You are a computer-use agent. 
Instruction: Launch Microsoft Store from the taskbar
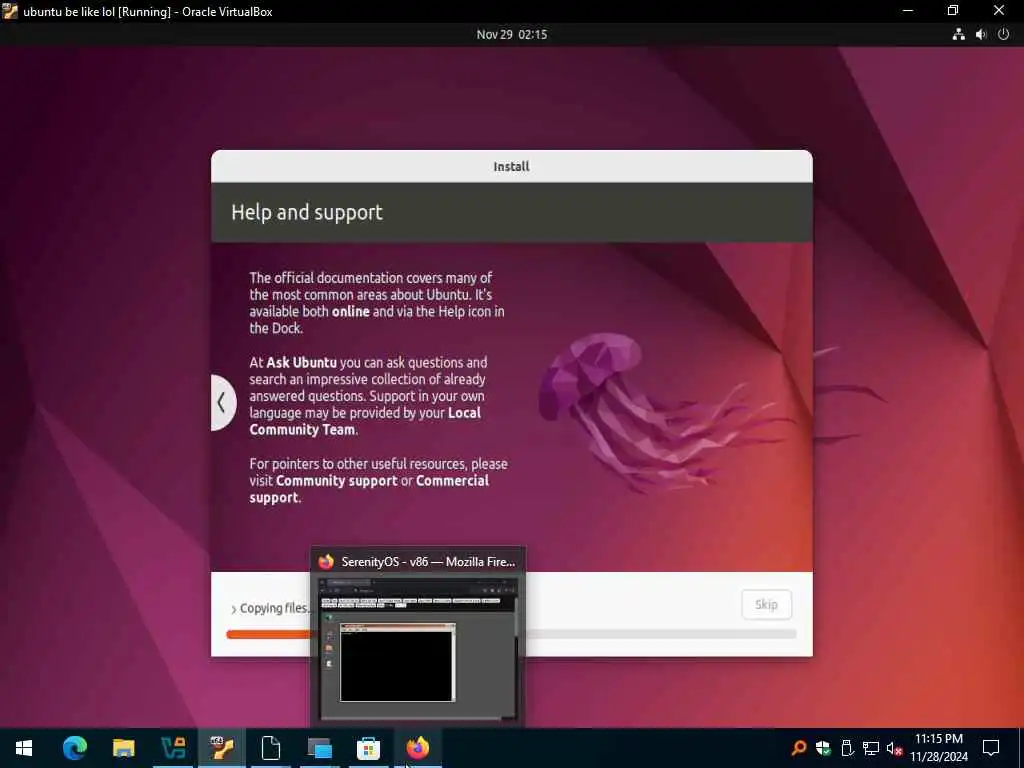click(368, 748)
